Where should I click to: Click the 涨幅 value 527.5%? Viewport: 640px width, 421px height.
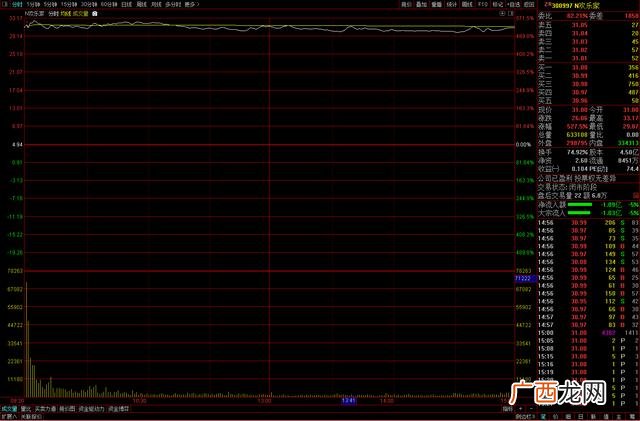[577, 127]
